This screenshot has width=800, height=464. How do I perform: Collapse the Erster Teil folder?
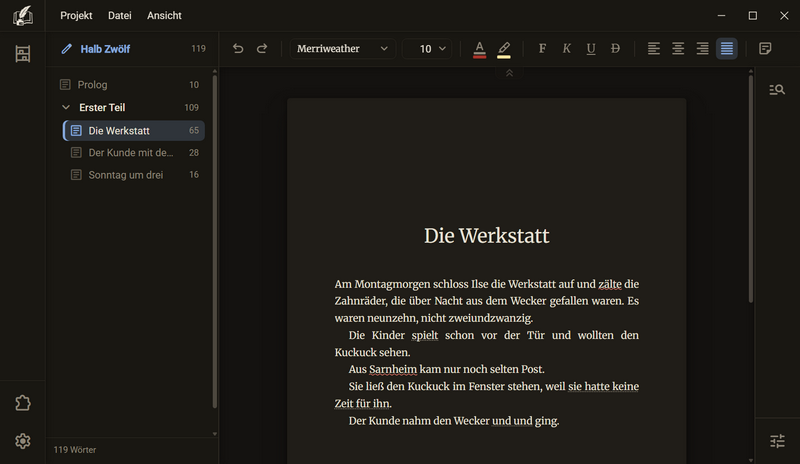click(66, 107)
